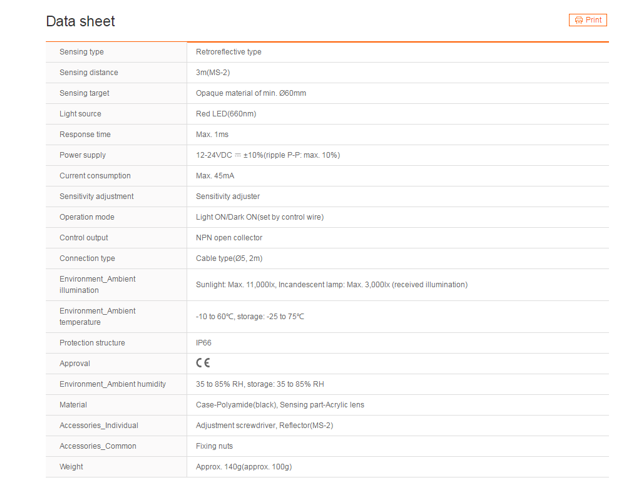Click the printer icon in the Print button
The height and width of the screenshot is (480, 640).
(579, 20)
